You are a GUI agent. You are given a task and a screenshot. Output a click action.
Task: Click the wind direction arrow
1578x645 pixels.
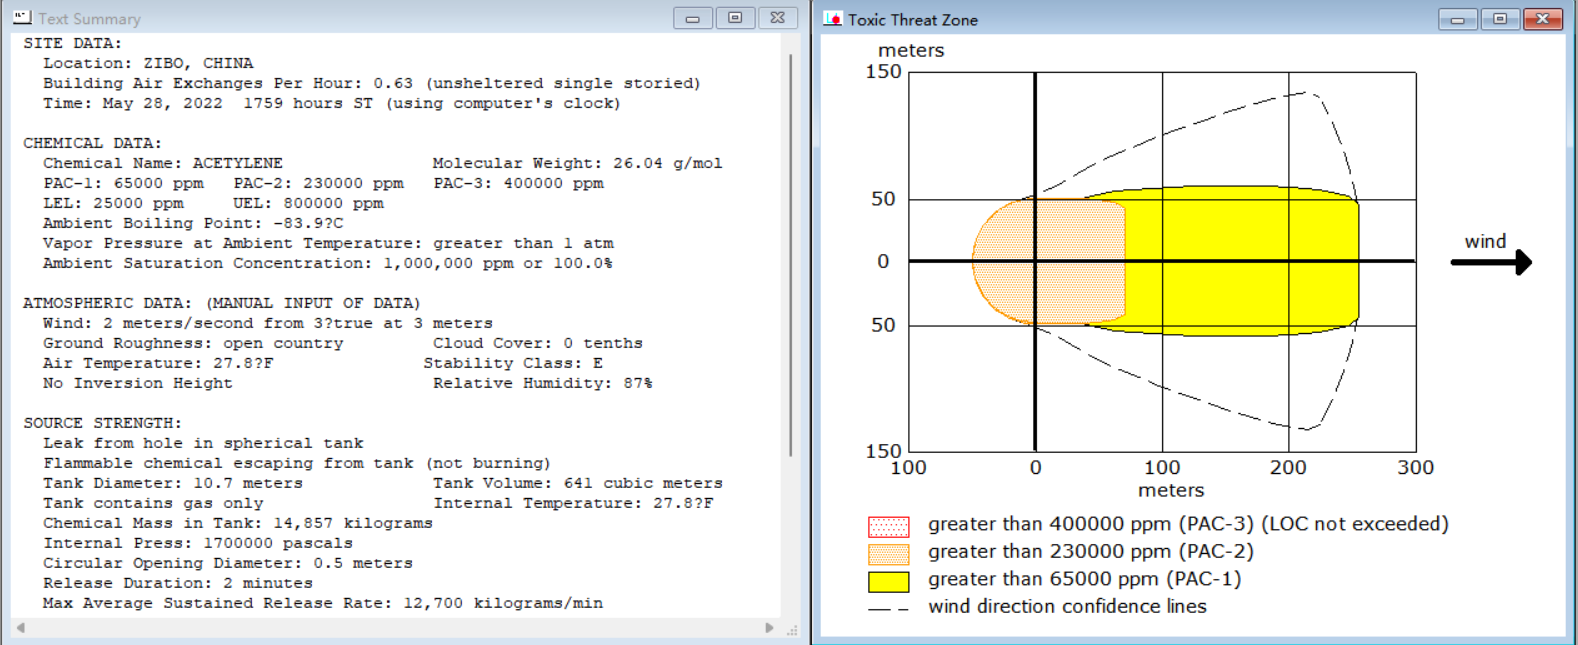tap(1491, 262)
